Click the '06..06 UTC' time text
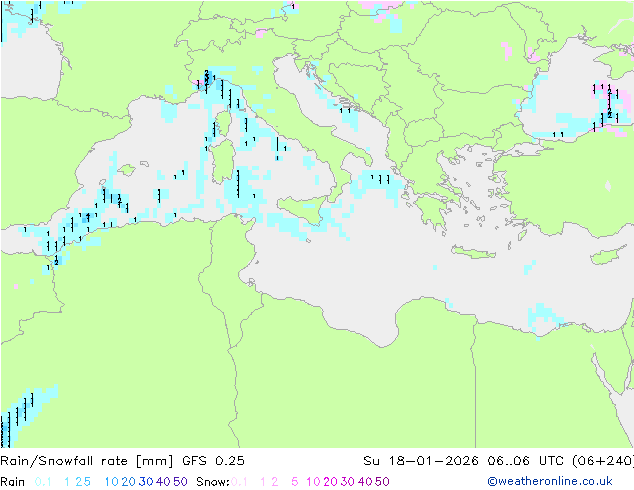 coord(523,461)
